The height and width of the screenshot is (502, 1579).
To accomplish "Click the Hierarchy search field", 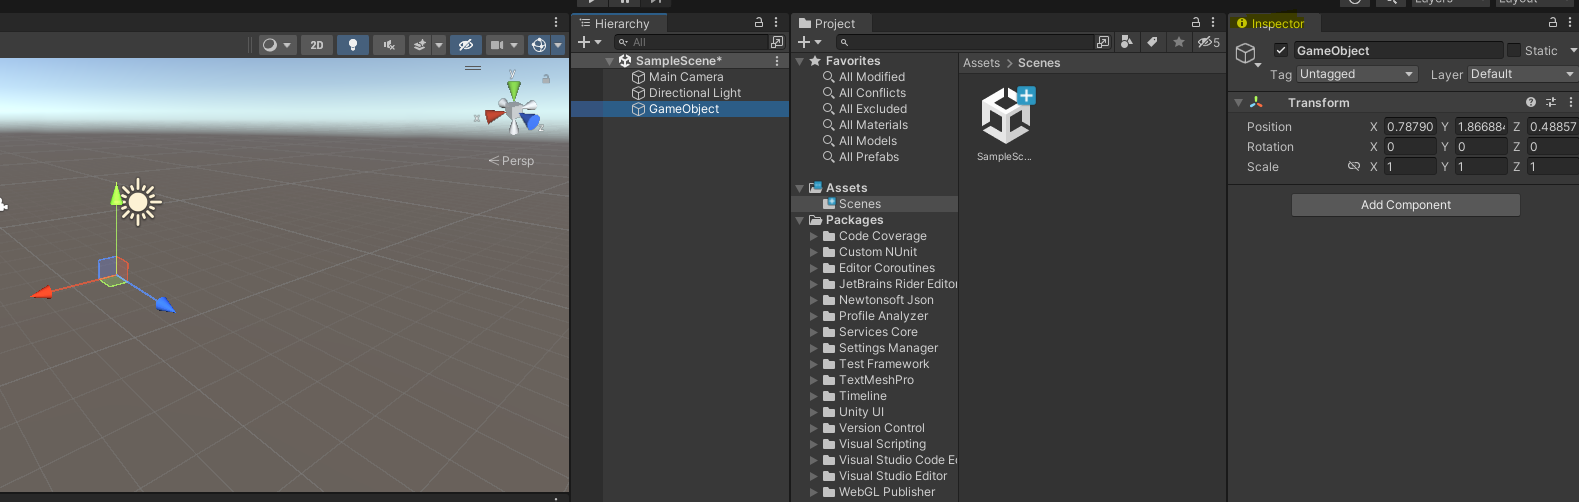I will 690,42.
